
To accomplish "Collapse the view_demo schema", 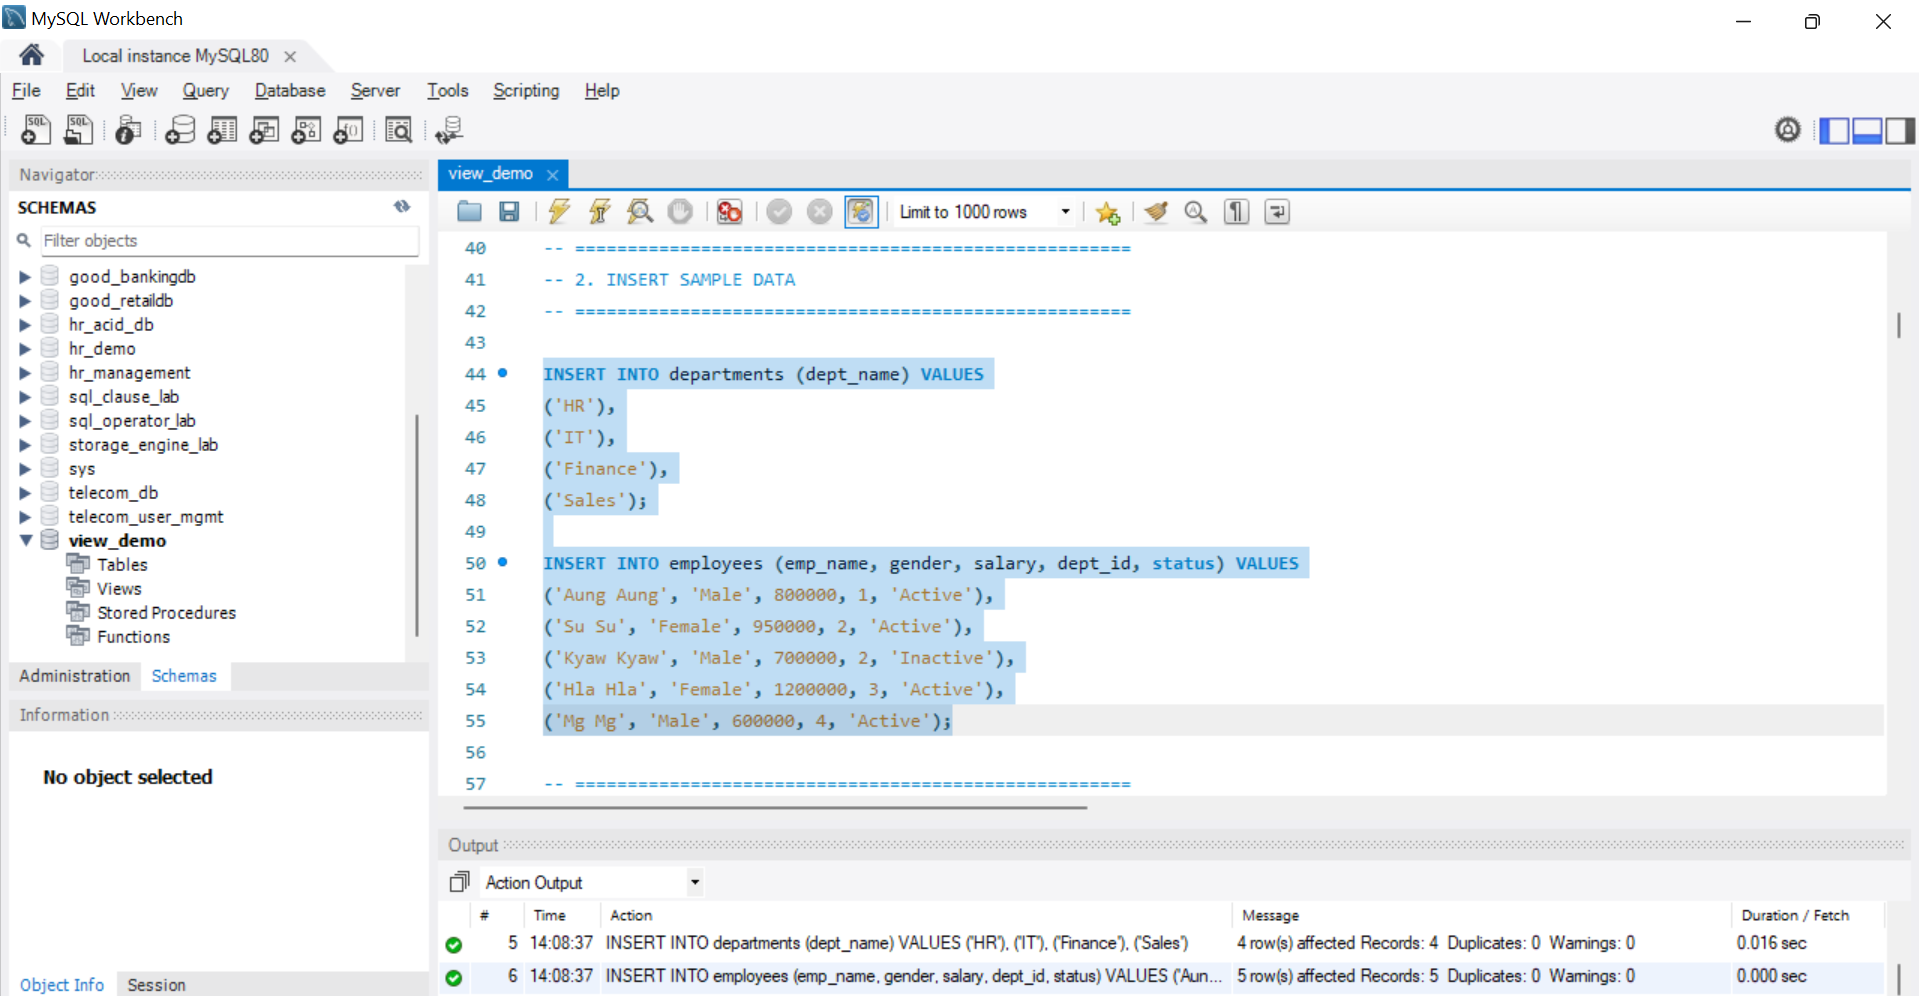I will pos(25,540).
